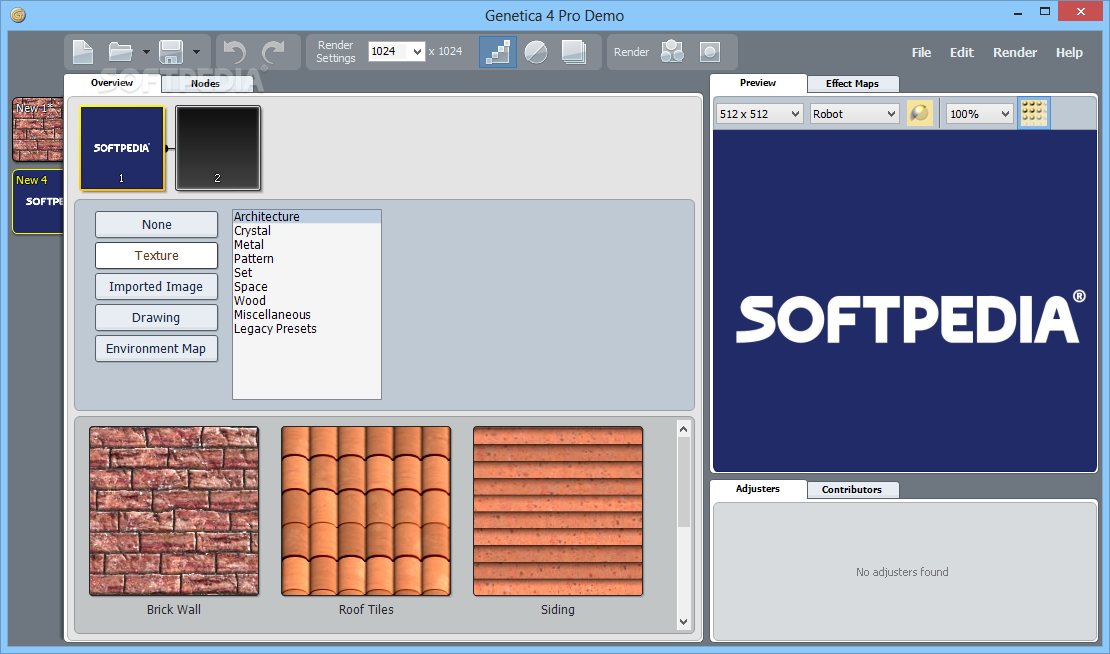Viewport: 1110px width, 654px height.
Task: Toggle the staircase progressive render icon
Action: 498,52
